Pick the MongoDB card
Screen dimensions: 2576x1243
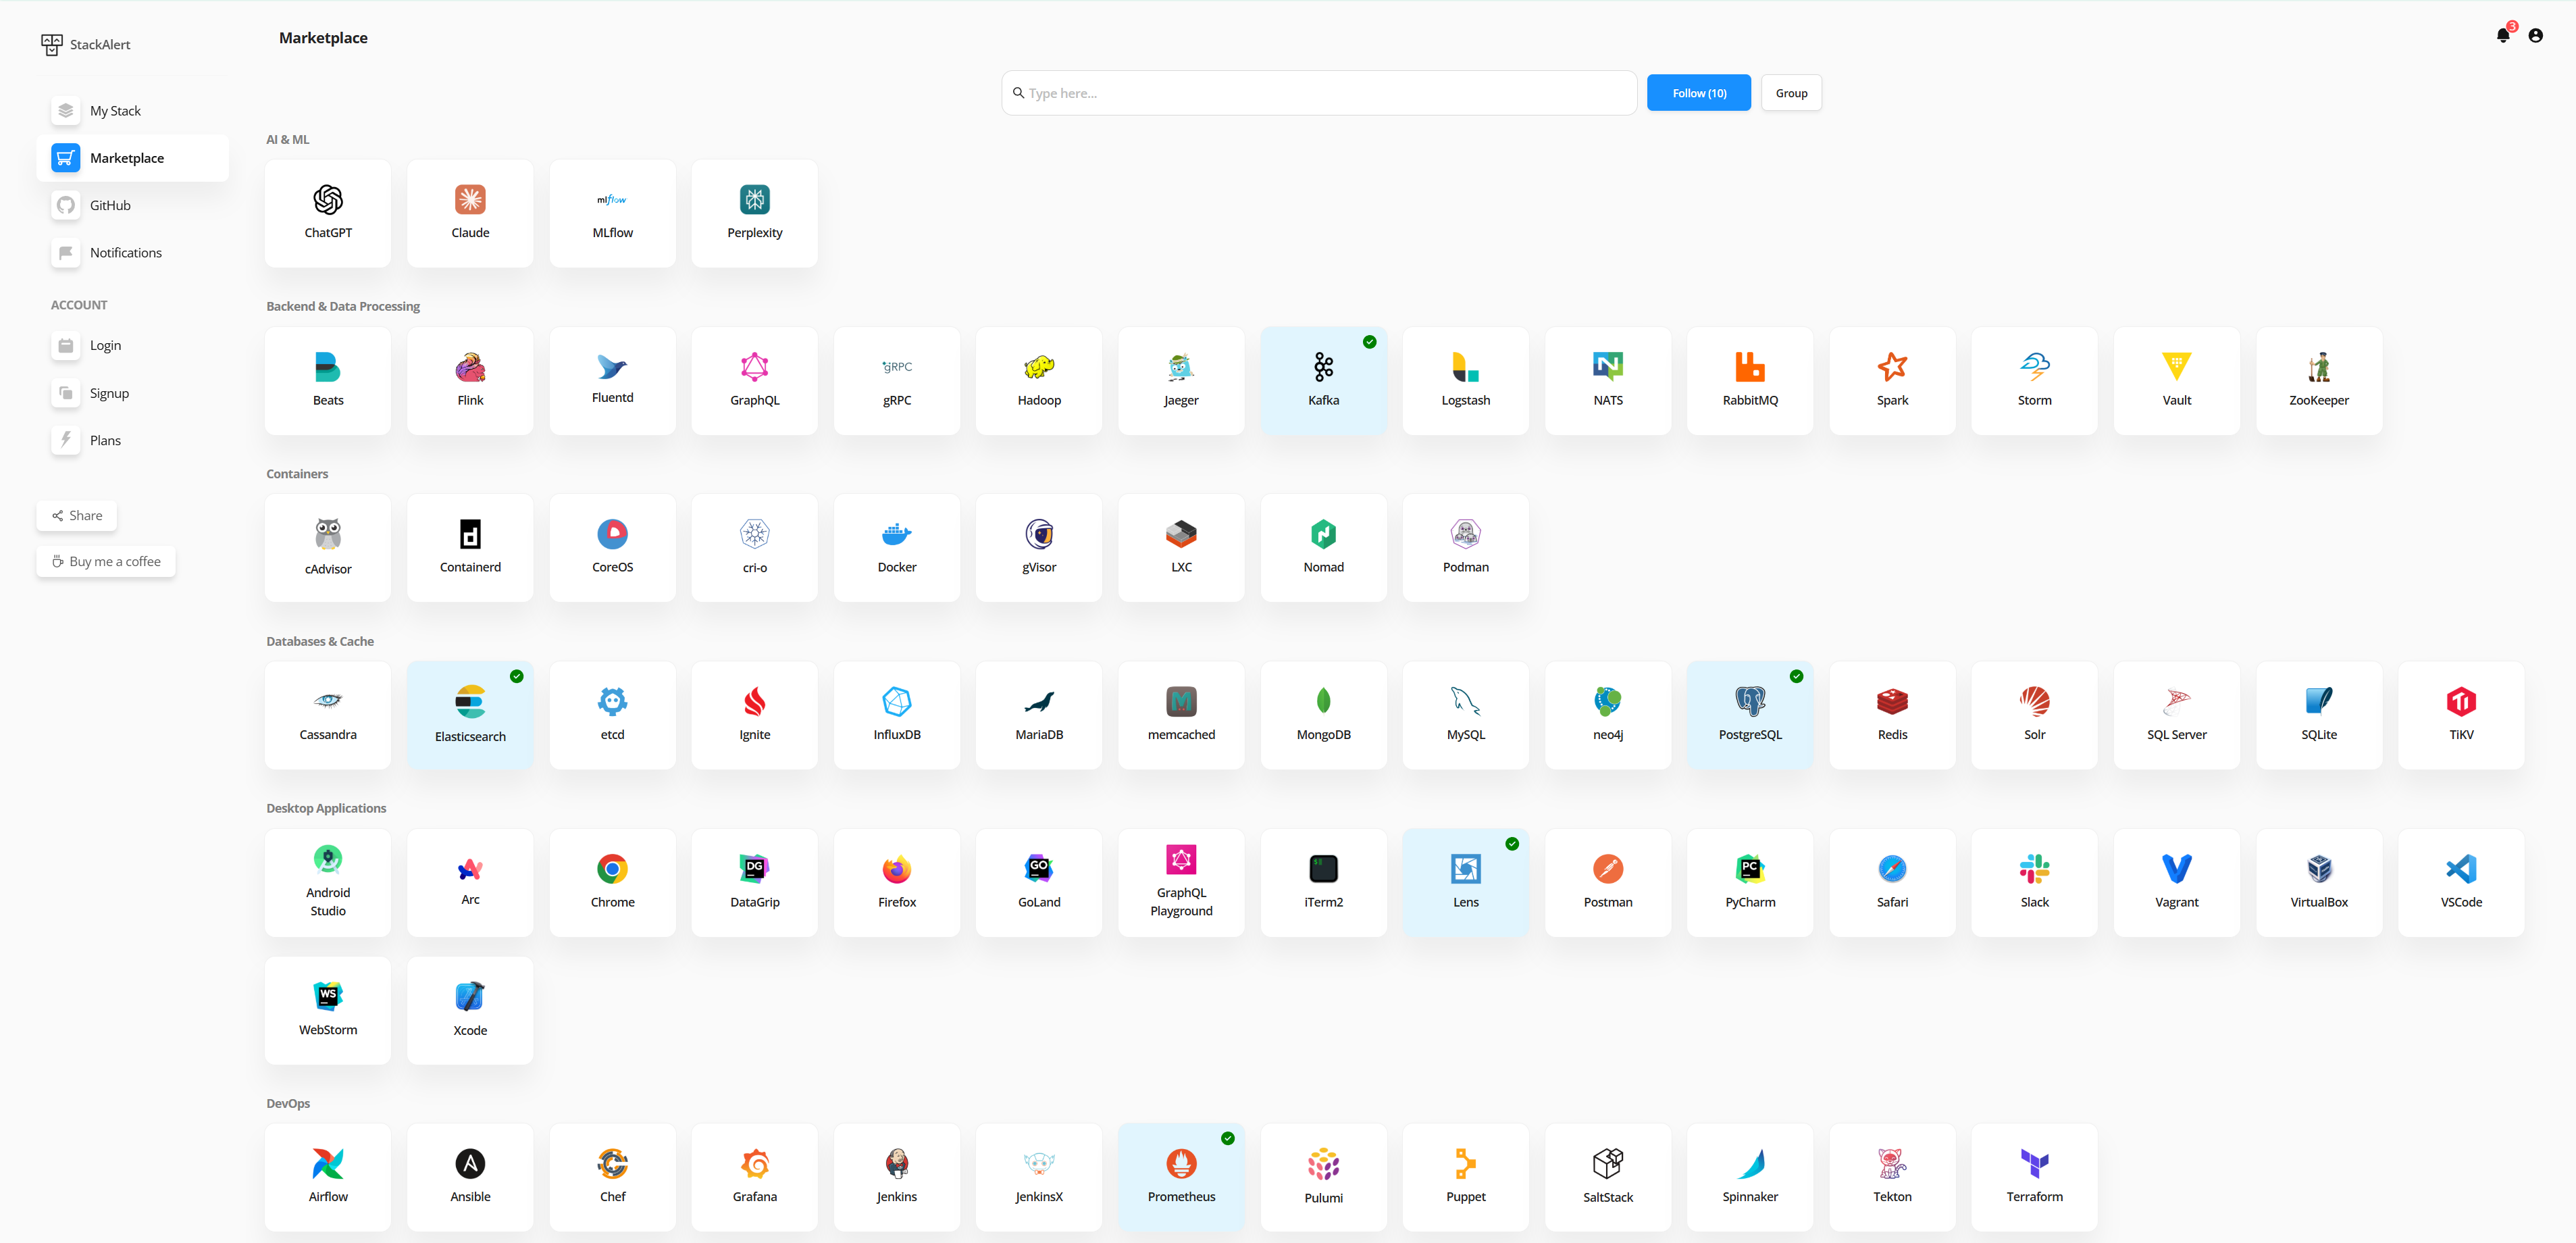click(1323, 715)
